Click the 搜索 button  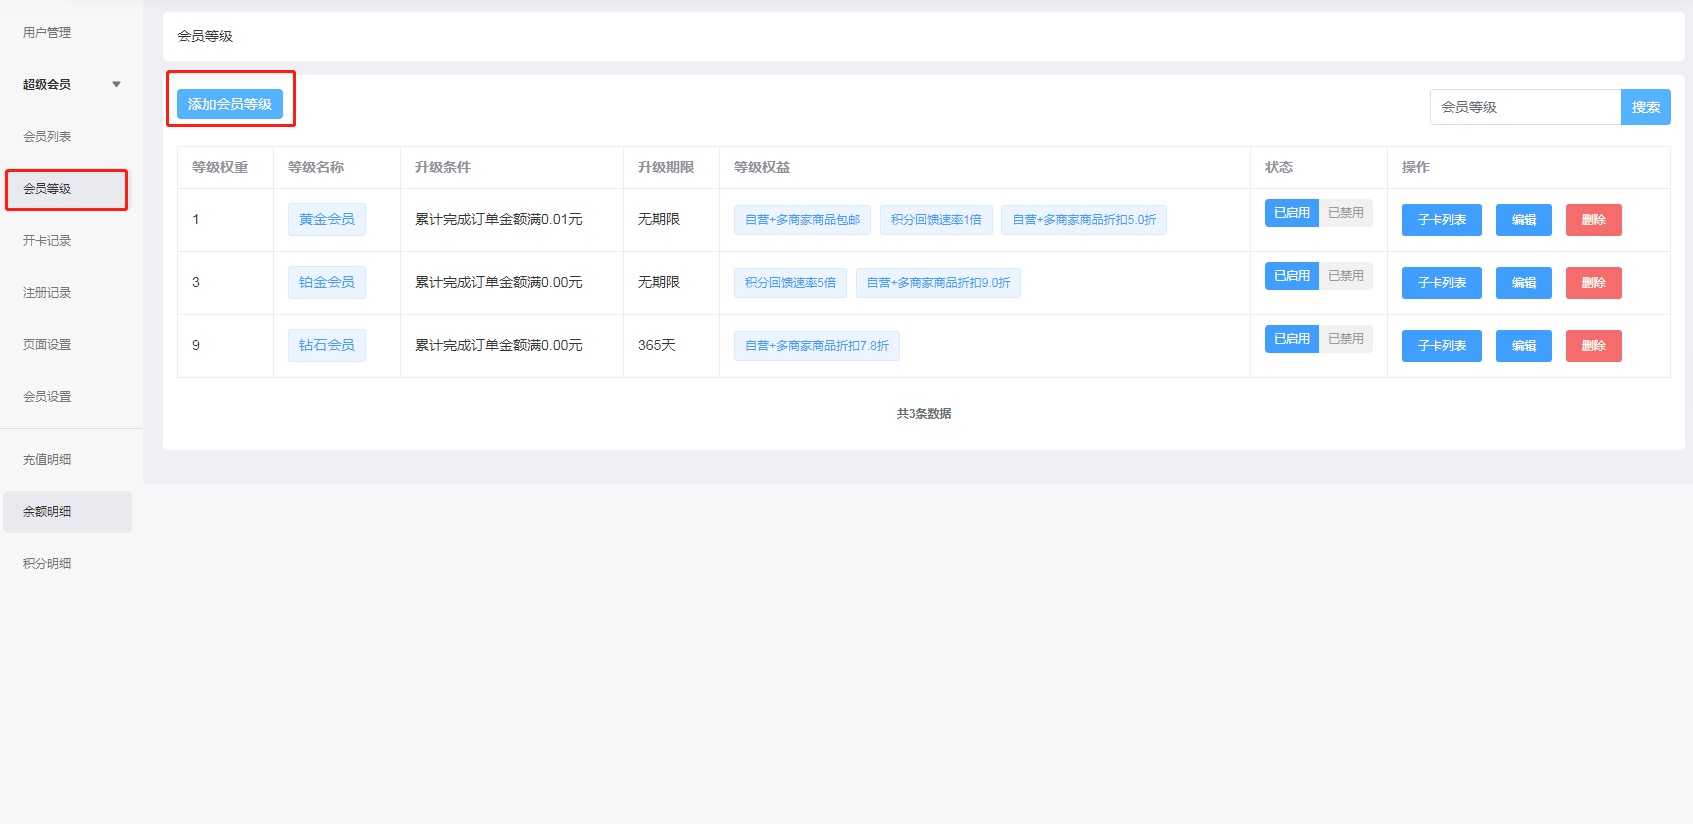(x=1646, y=107)
